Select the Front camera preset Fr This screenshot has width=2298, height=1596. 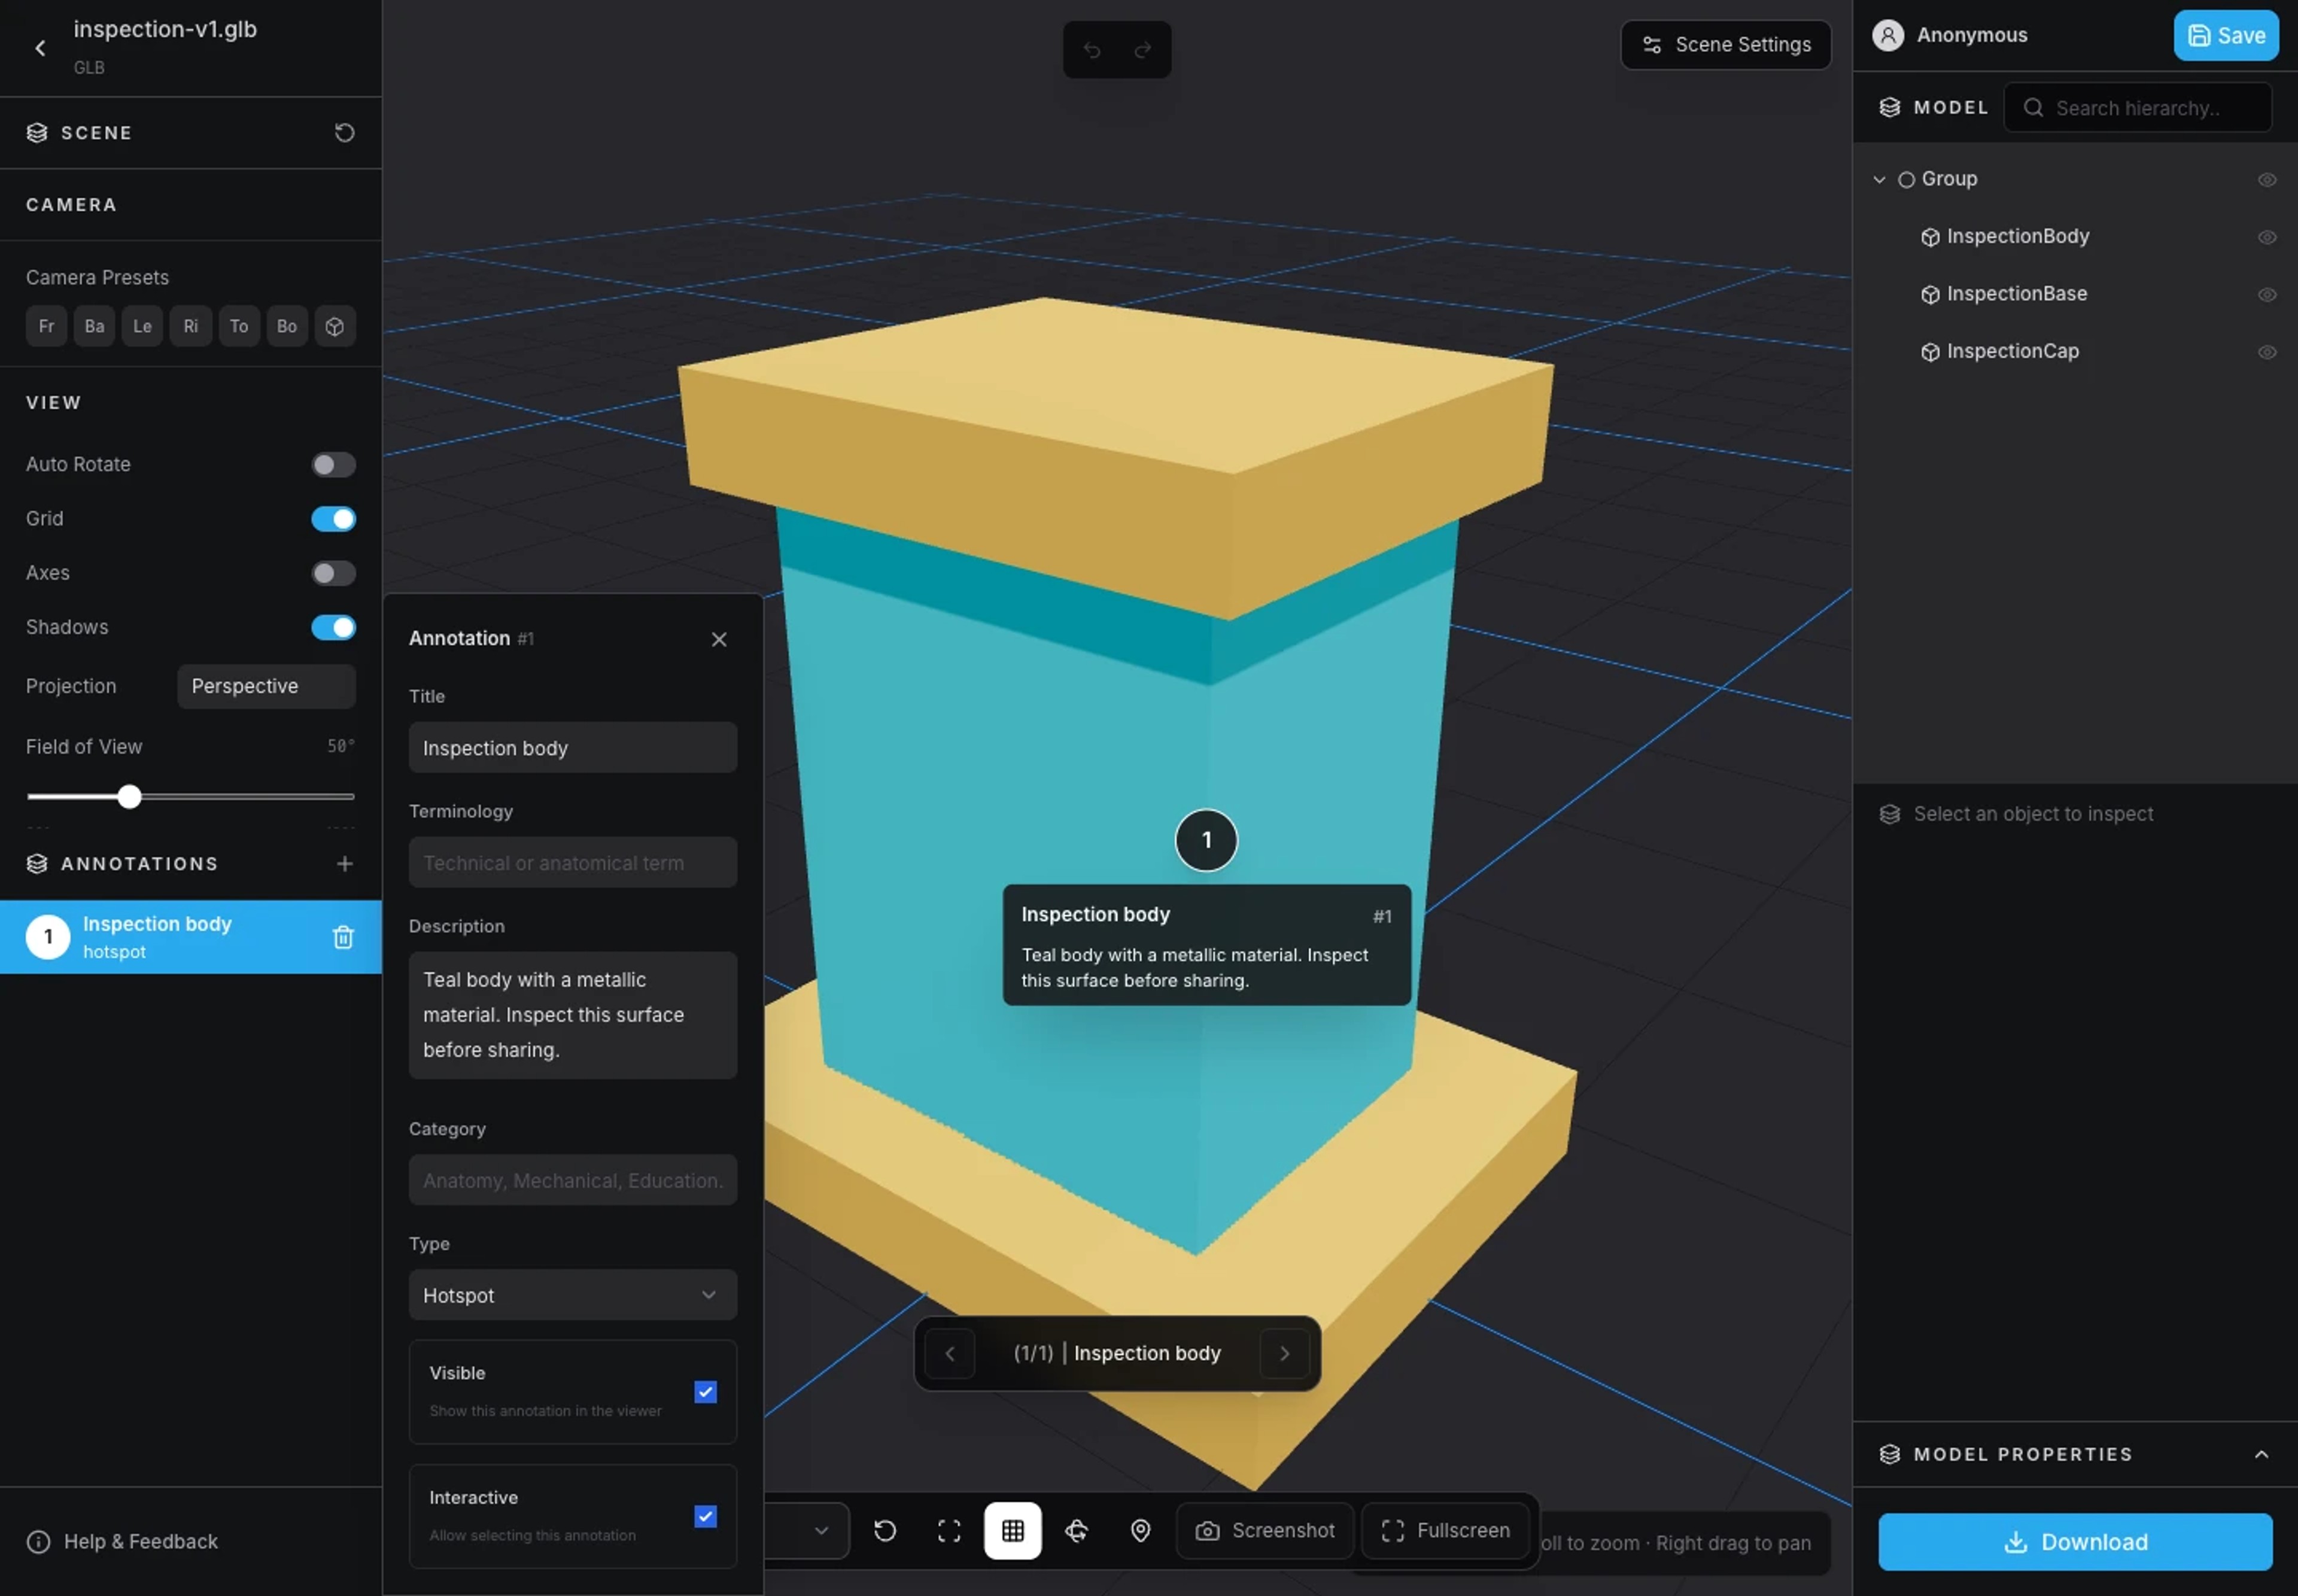click(x=46, y=326)
